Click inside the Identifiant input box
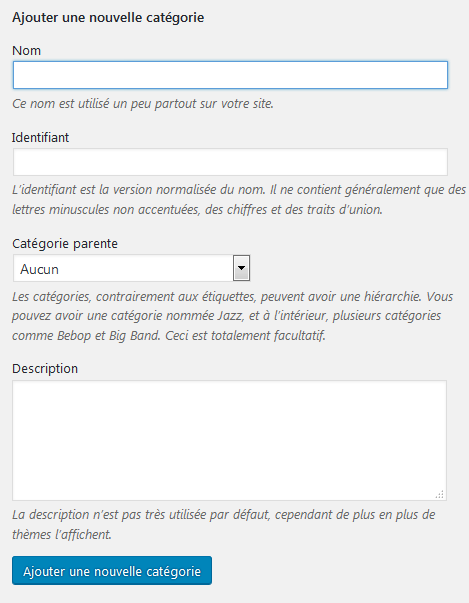This screenshot has height=603, width=469. 230,162
